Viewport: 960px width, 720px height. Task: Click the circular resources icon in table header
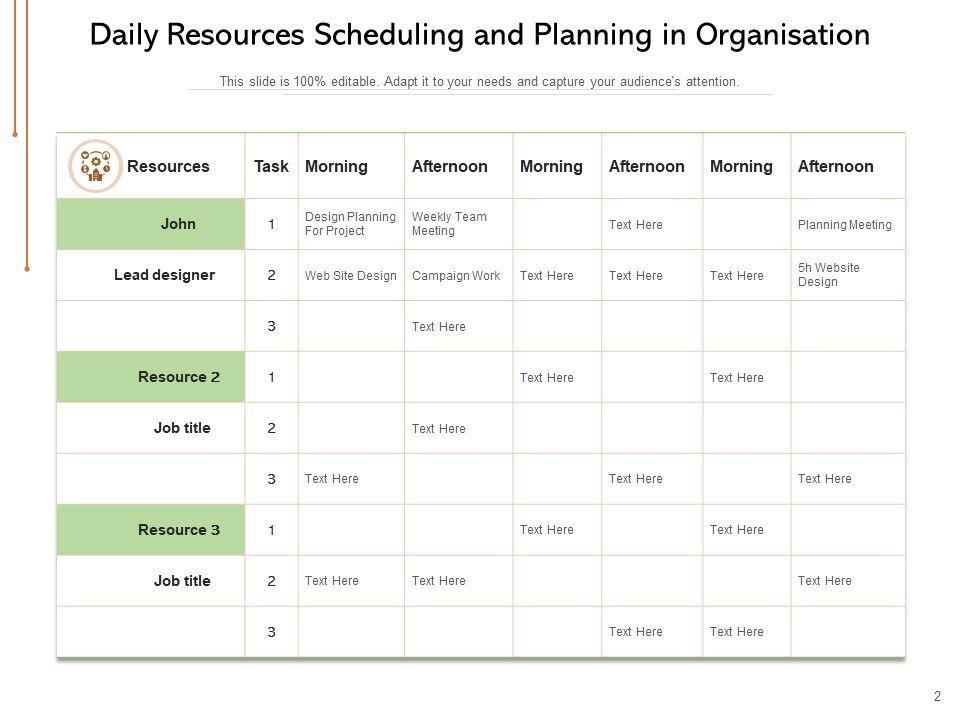coord(95,166)
